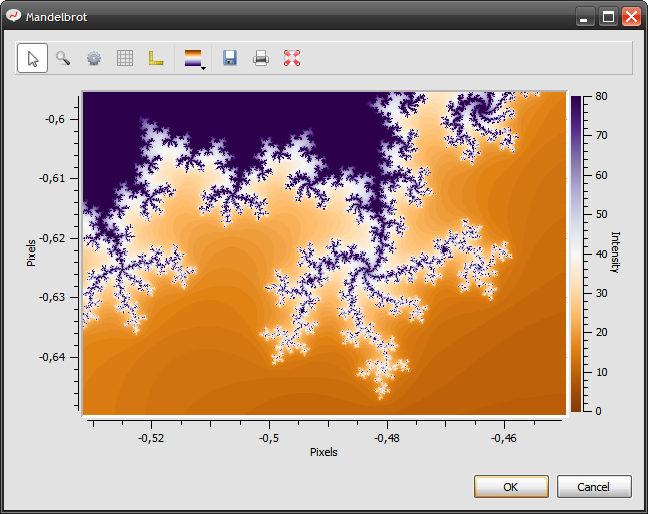Open the colormap selection dropdown

pyautogui.click(x=195, y=59)
